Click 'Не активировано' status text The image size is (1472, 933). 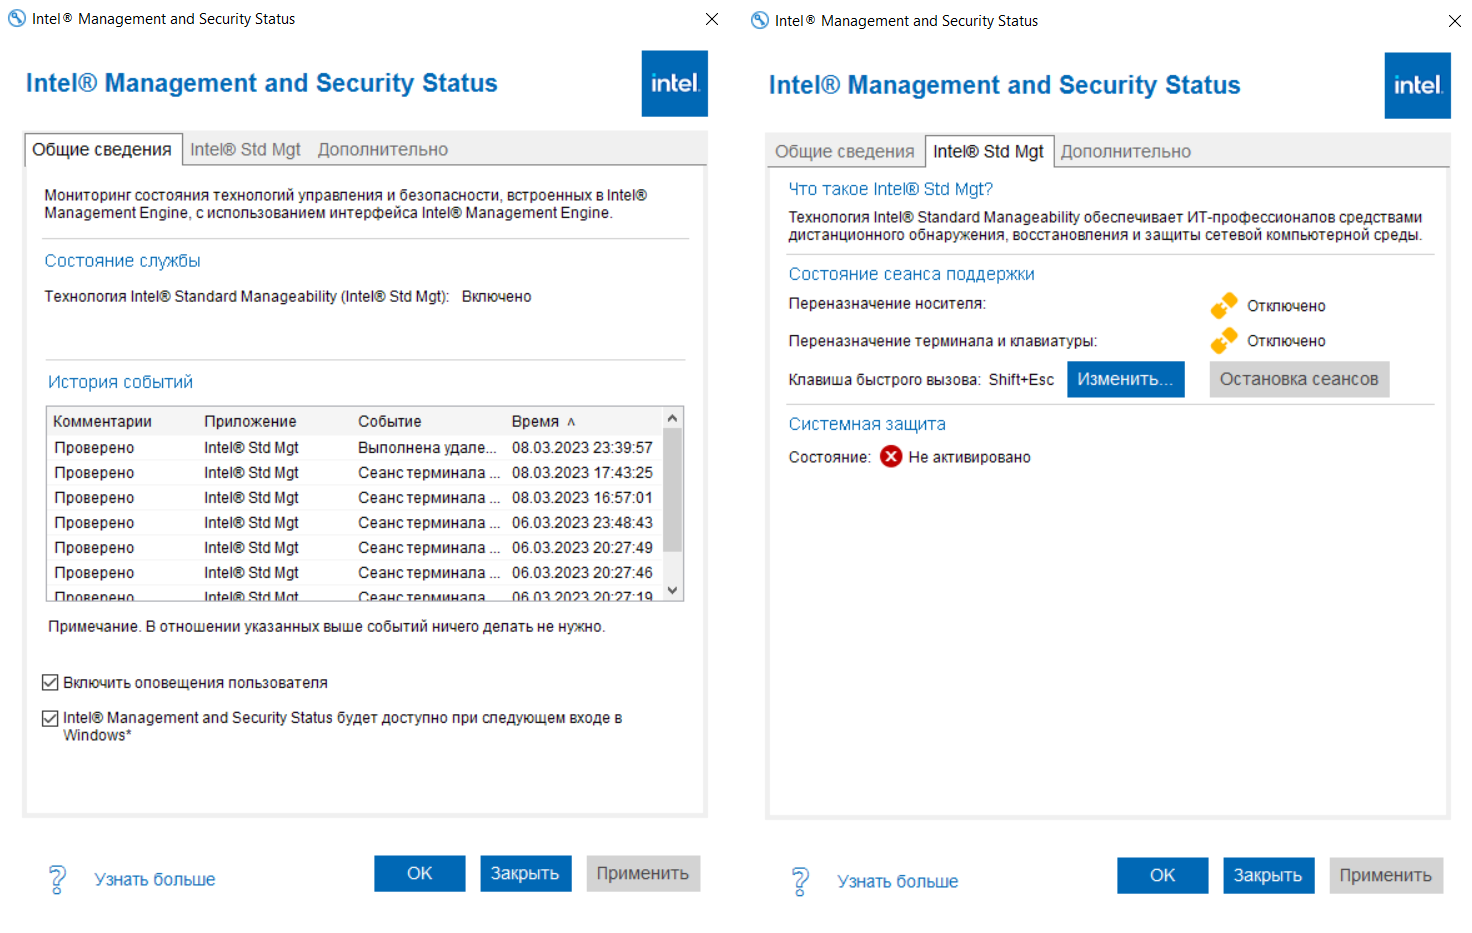(969, 457)
